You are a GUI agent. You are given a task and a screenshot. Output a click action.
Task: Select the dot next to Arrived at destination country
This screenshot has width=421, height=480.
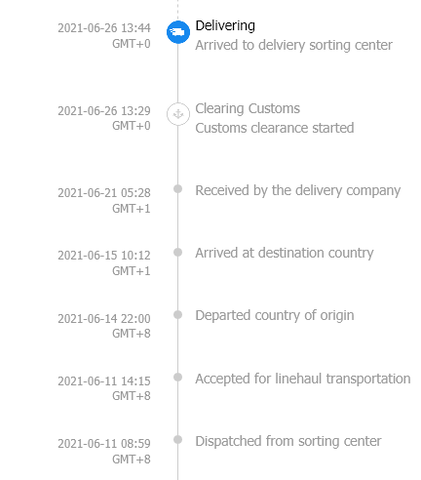(178, 252)
